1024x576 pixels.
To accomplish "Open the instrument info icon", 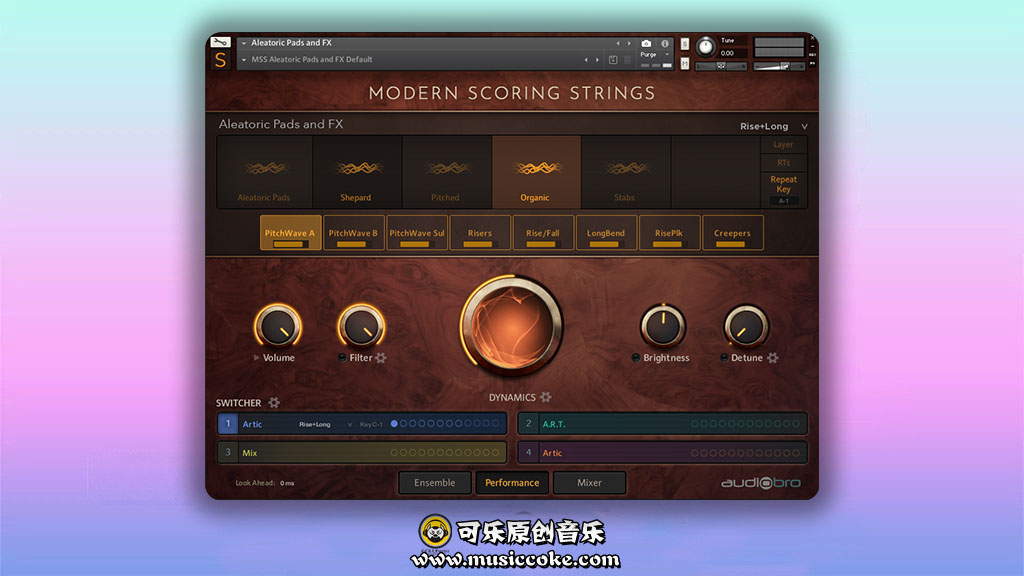I will coord(665,43).
